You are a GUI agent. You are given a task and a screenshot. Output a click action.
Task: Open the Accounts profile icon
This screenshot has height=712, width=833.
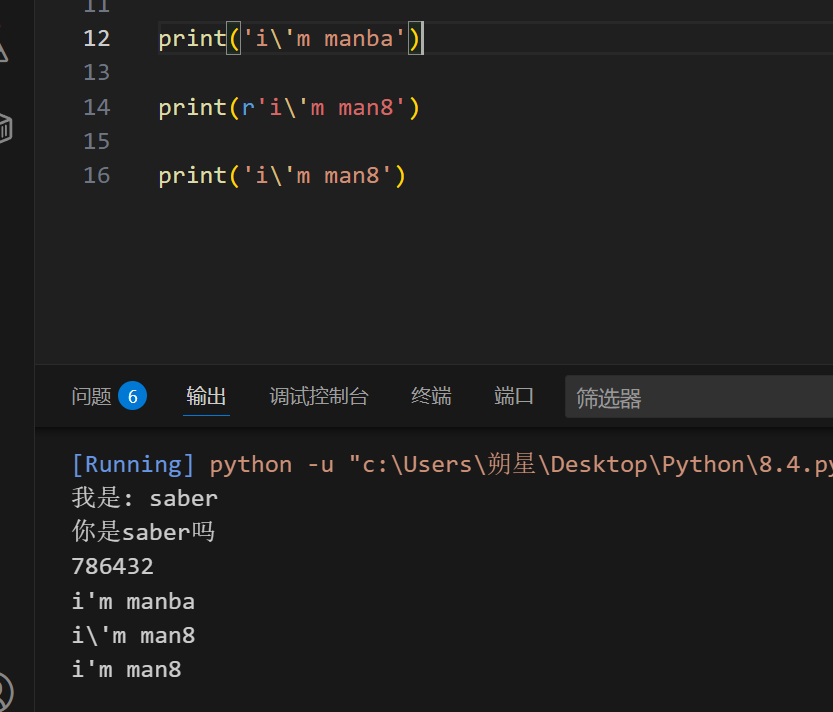click(5, 692)
